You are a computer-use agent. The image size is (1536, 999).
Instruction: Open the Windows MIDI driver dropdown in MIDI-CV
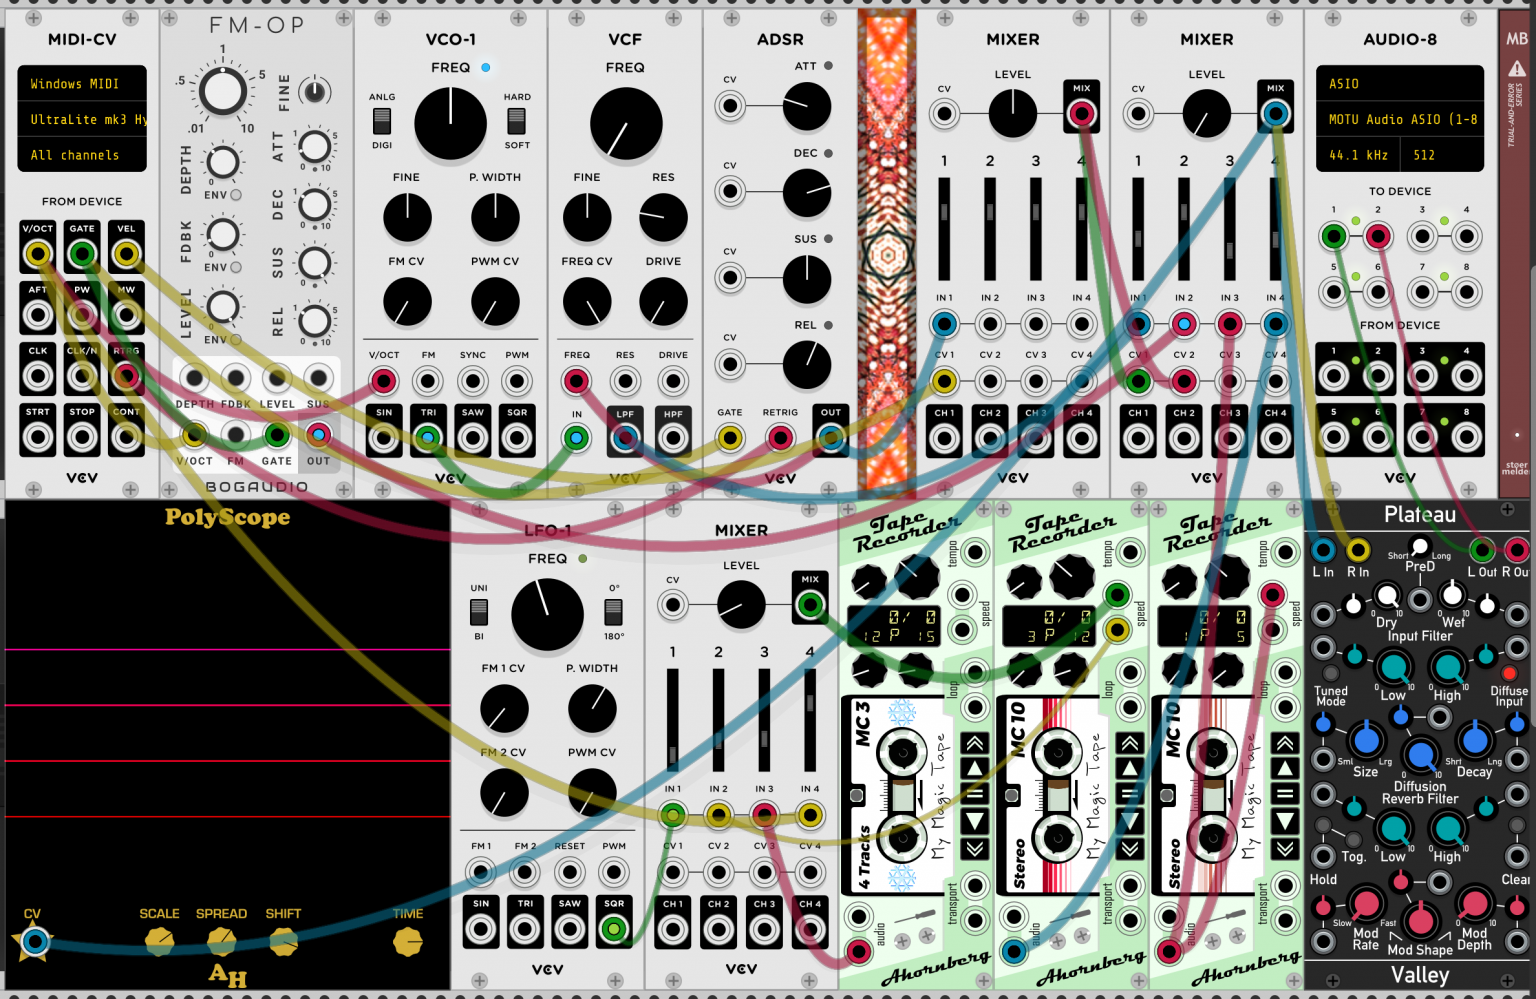click(x=82, y=84)
